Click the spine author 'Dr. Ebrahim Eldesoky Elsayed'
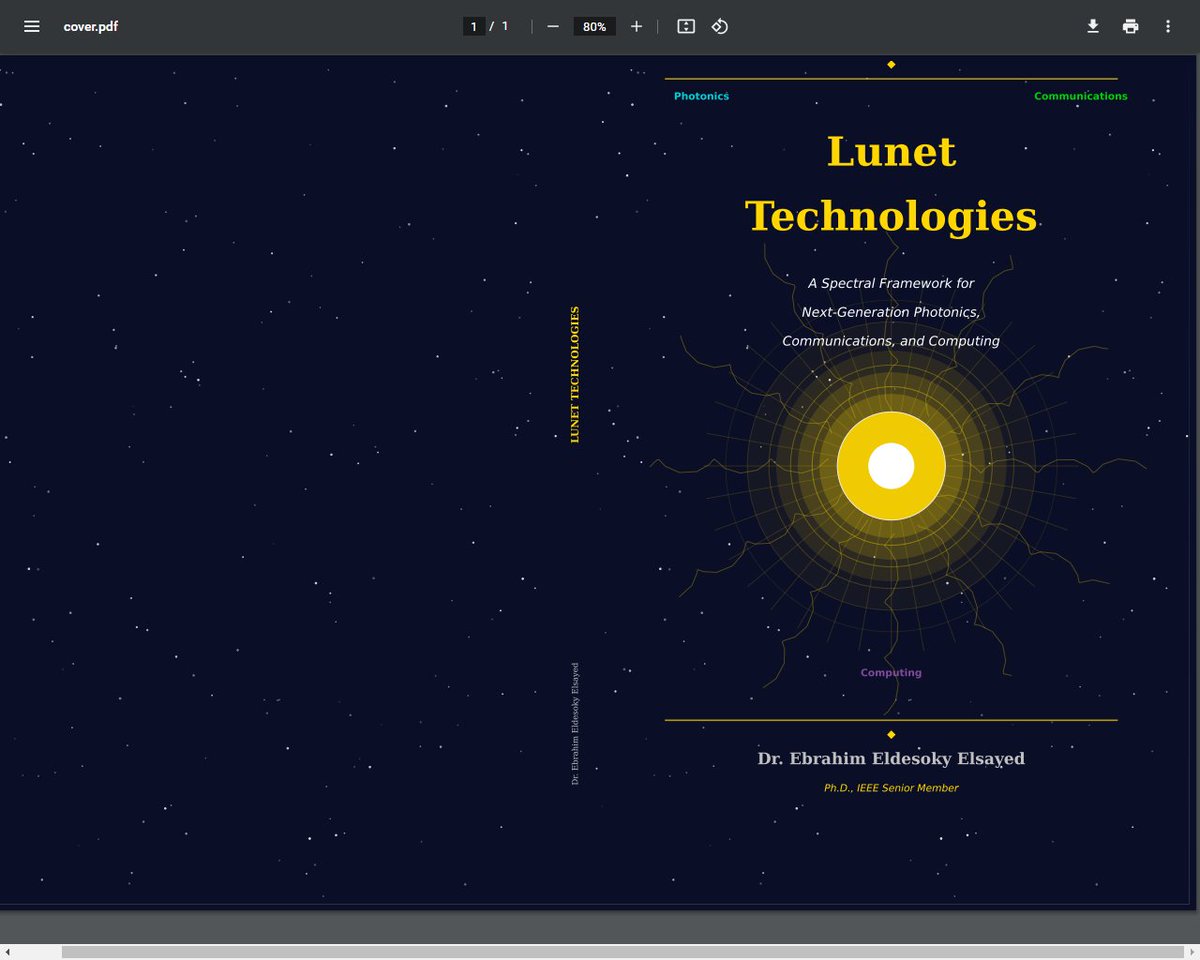 click(575, 723)
